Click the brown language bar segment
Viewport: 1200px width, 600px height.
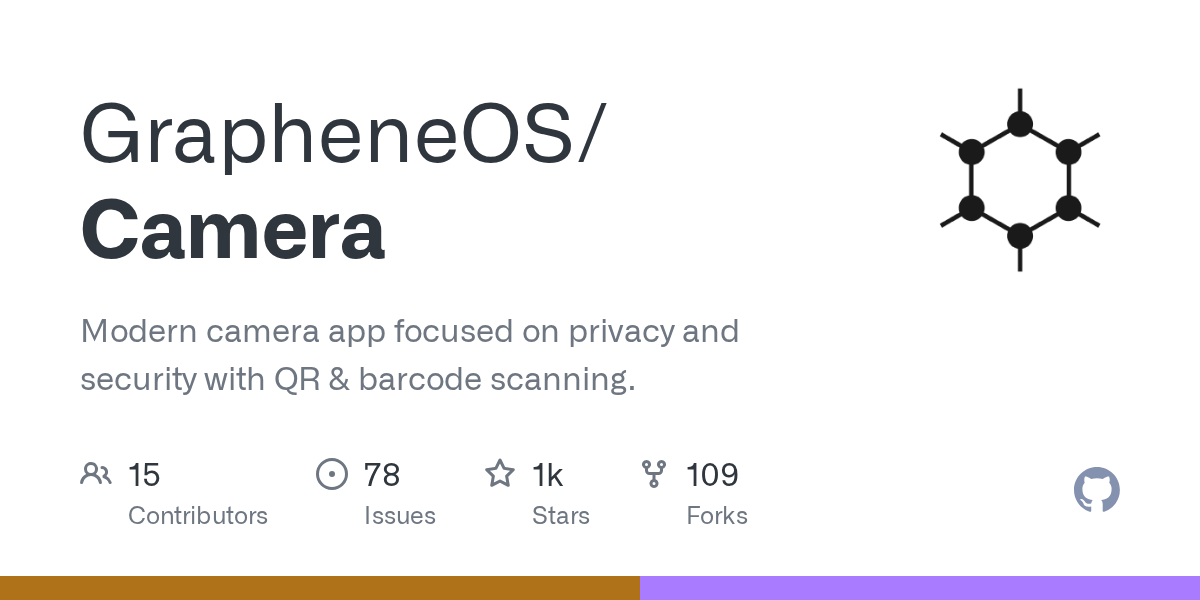[x=320, y=588]
